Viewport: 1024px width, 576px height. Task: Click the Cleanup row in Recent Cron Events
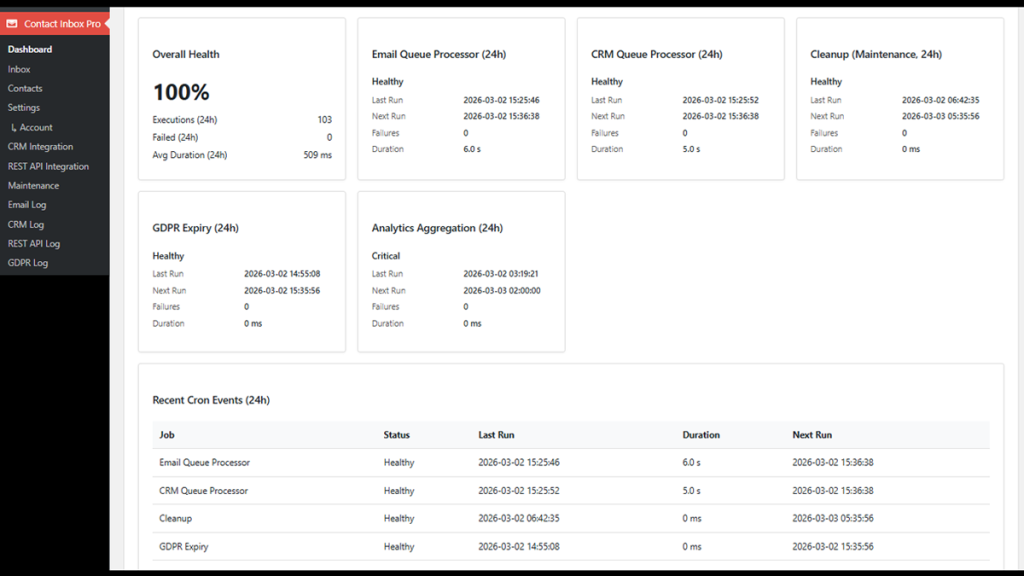[400, 519]
